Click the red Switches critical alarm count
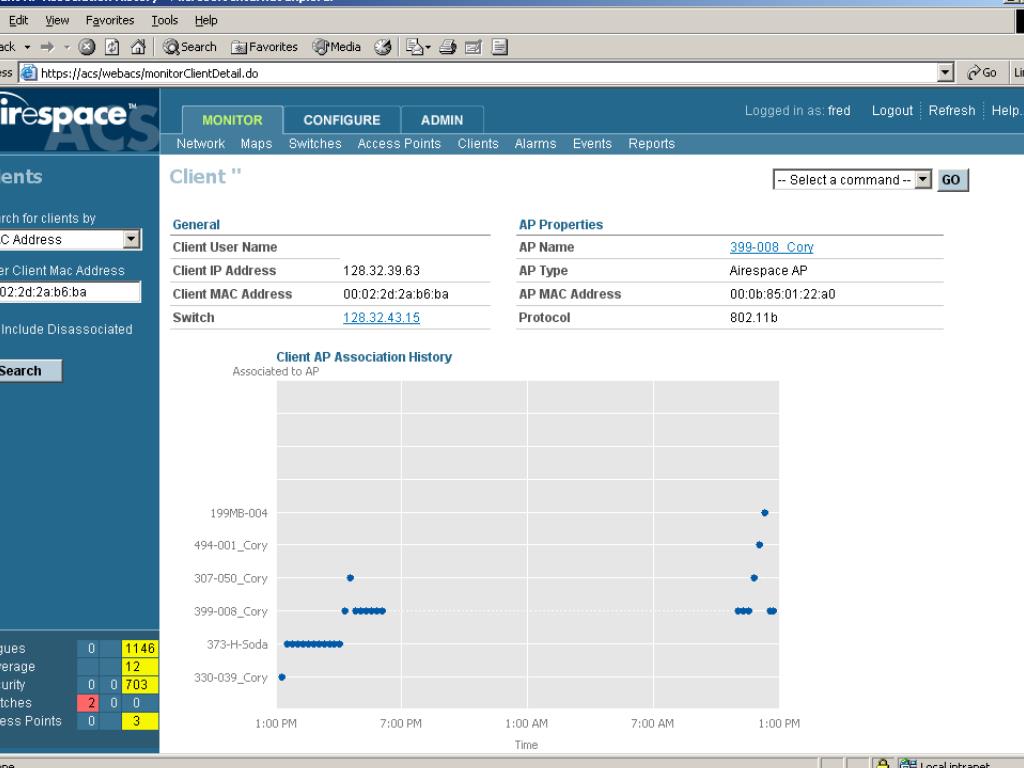This screenshot has width=1024, height=768. point(90,703)
